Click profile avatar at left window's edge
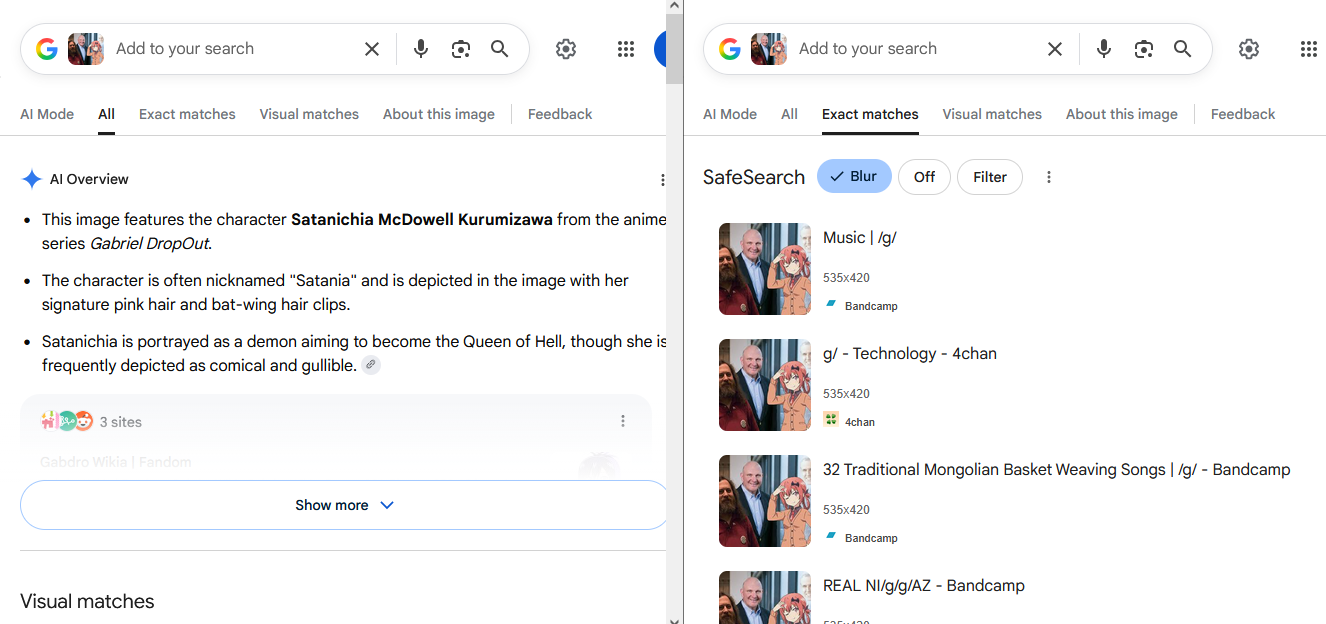This screenshot has width=1326, height=624. 661,49
